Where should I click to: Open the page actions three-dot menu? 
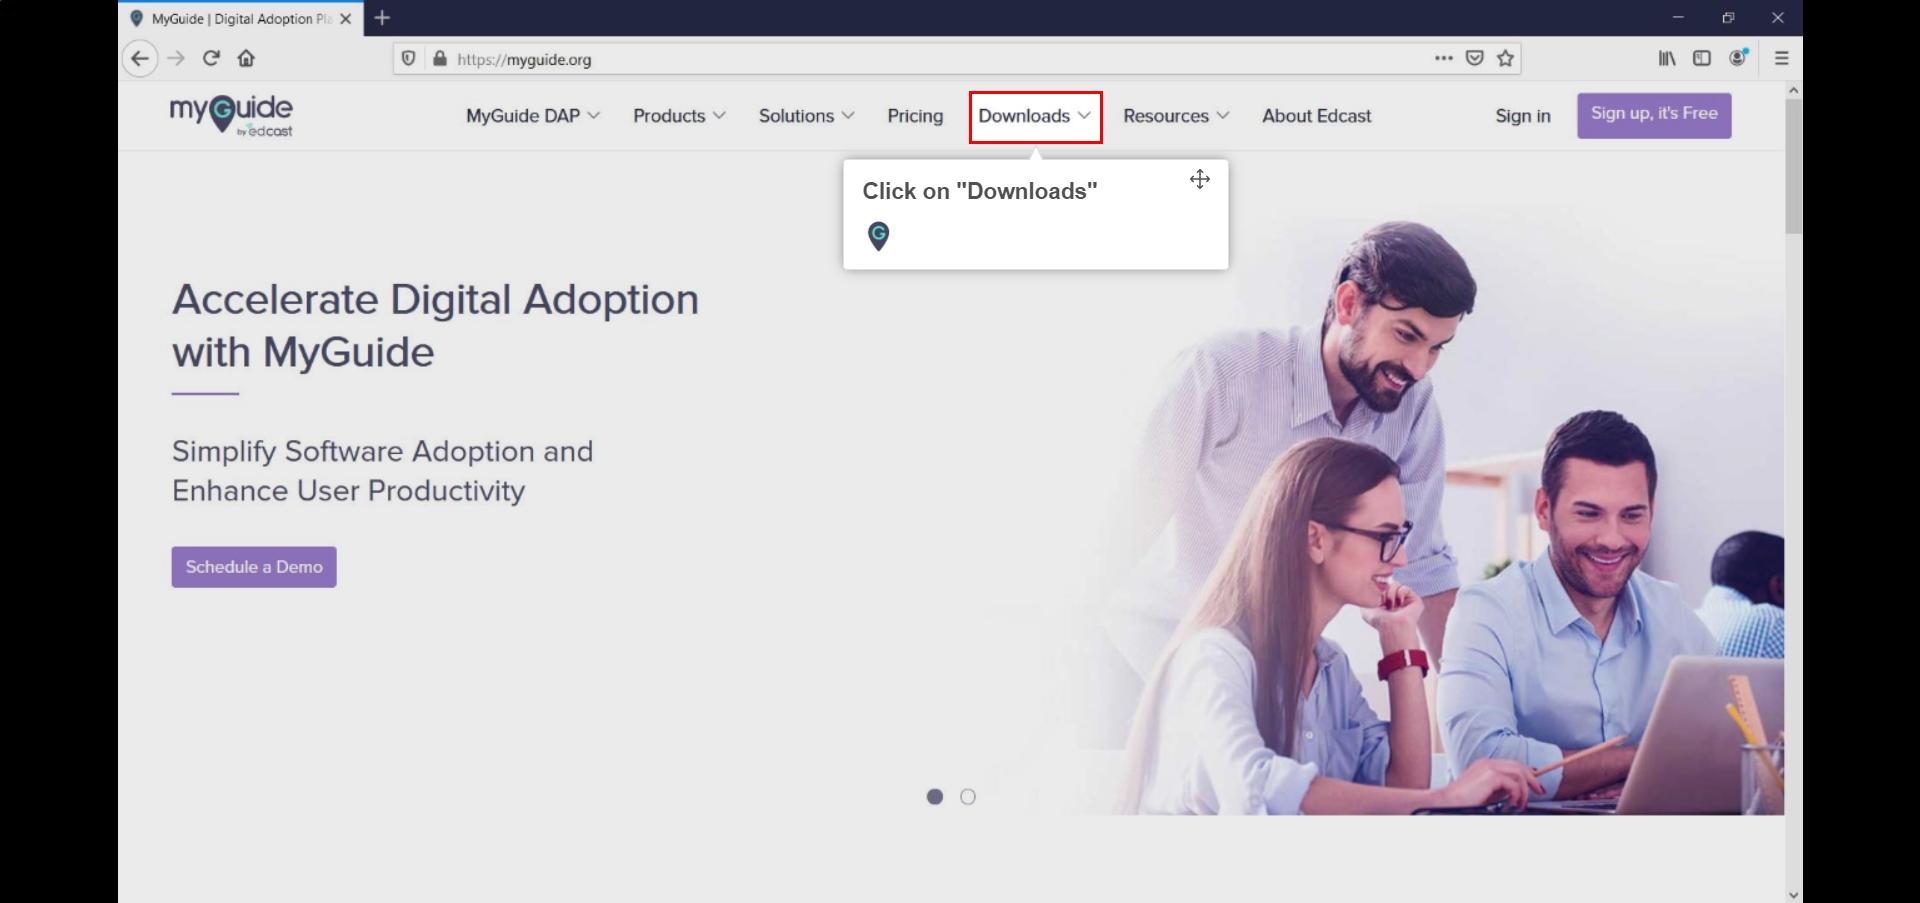click(x=1443, y=59)
